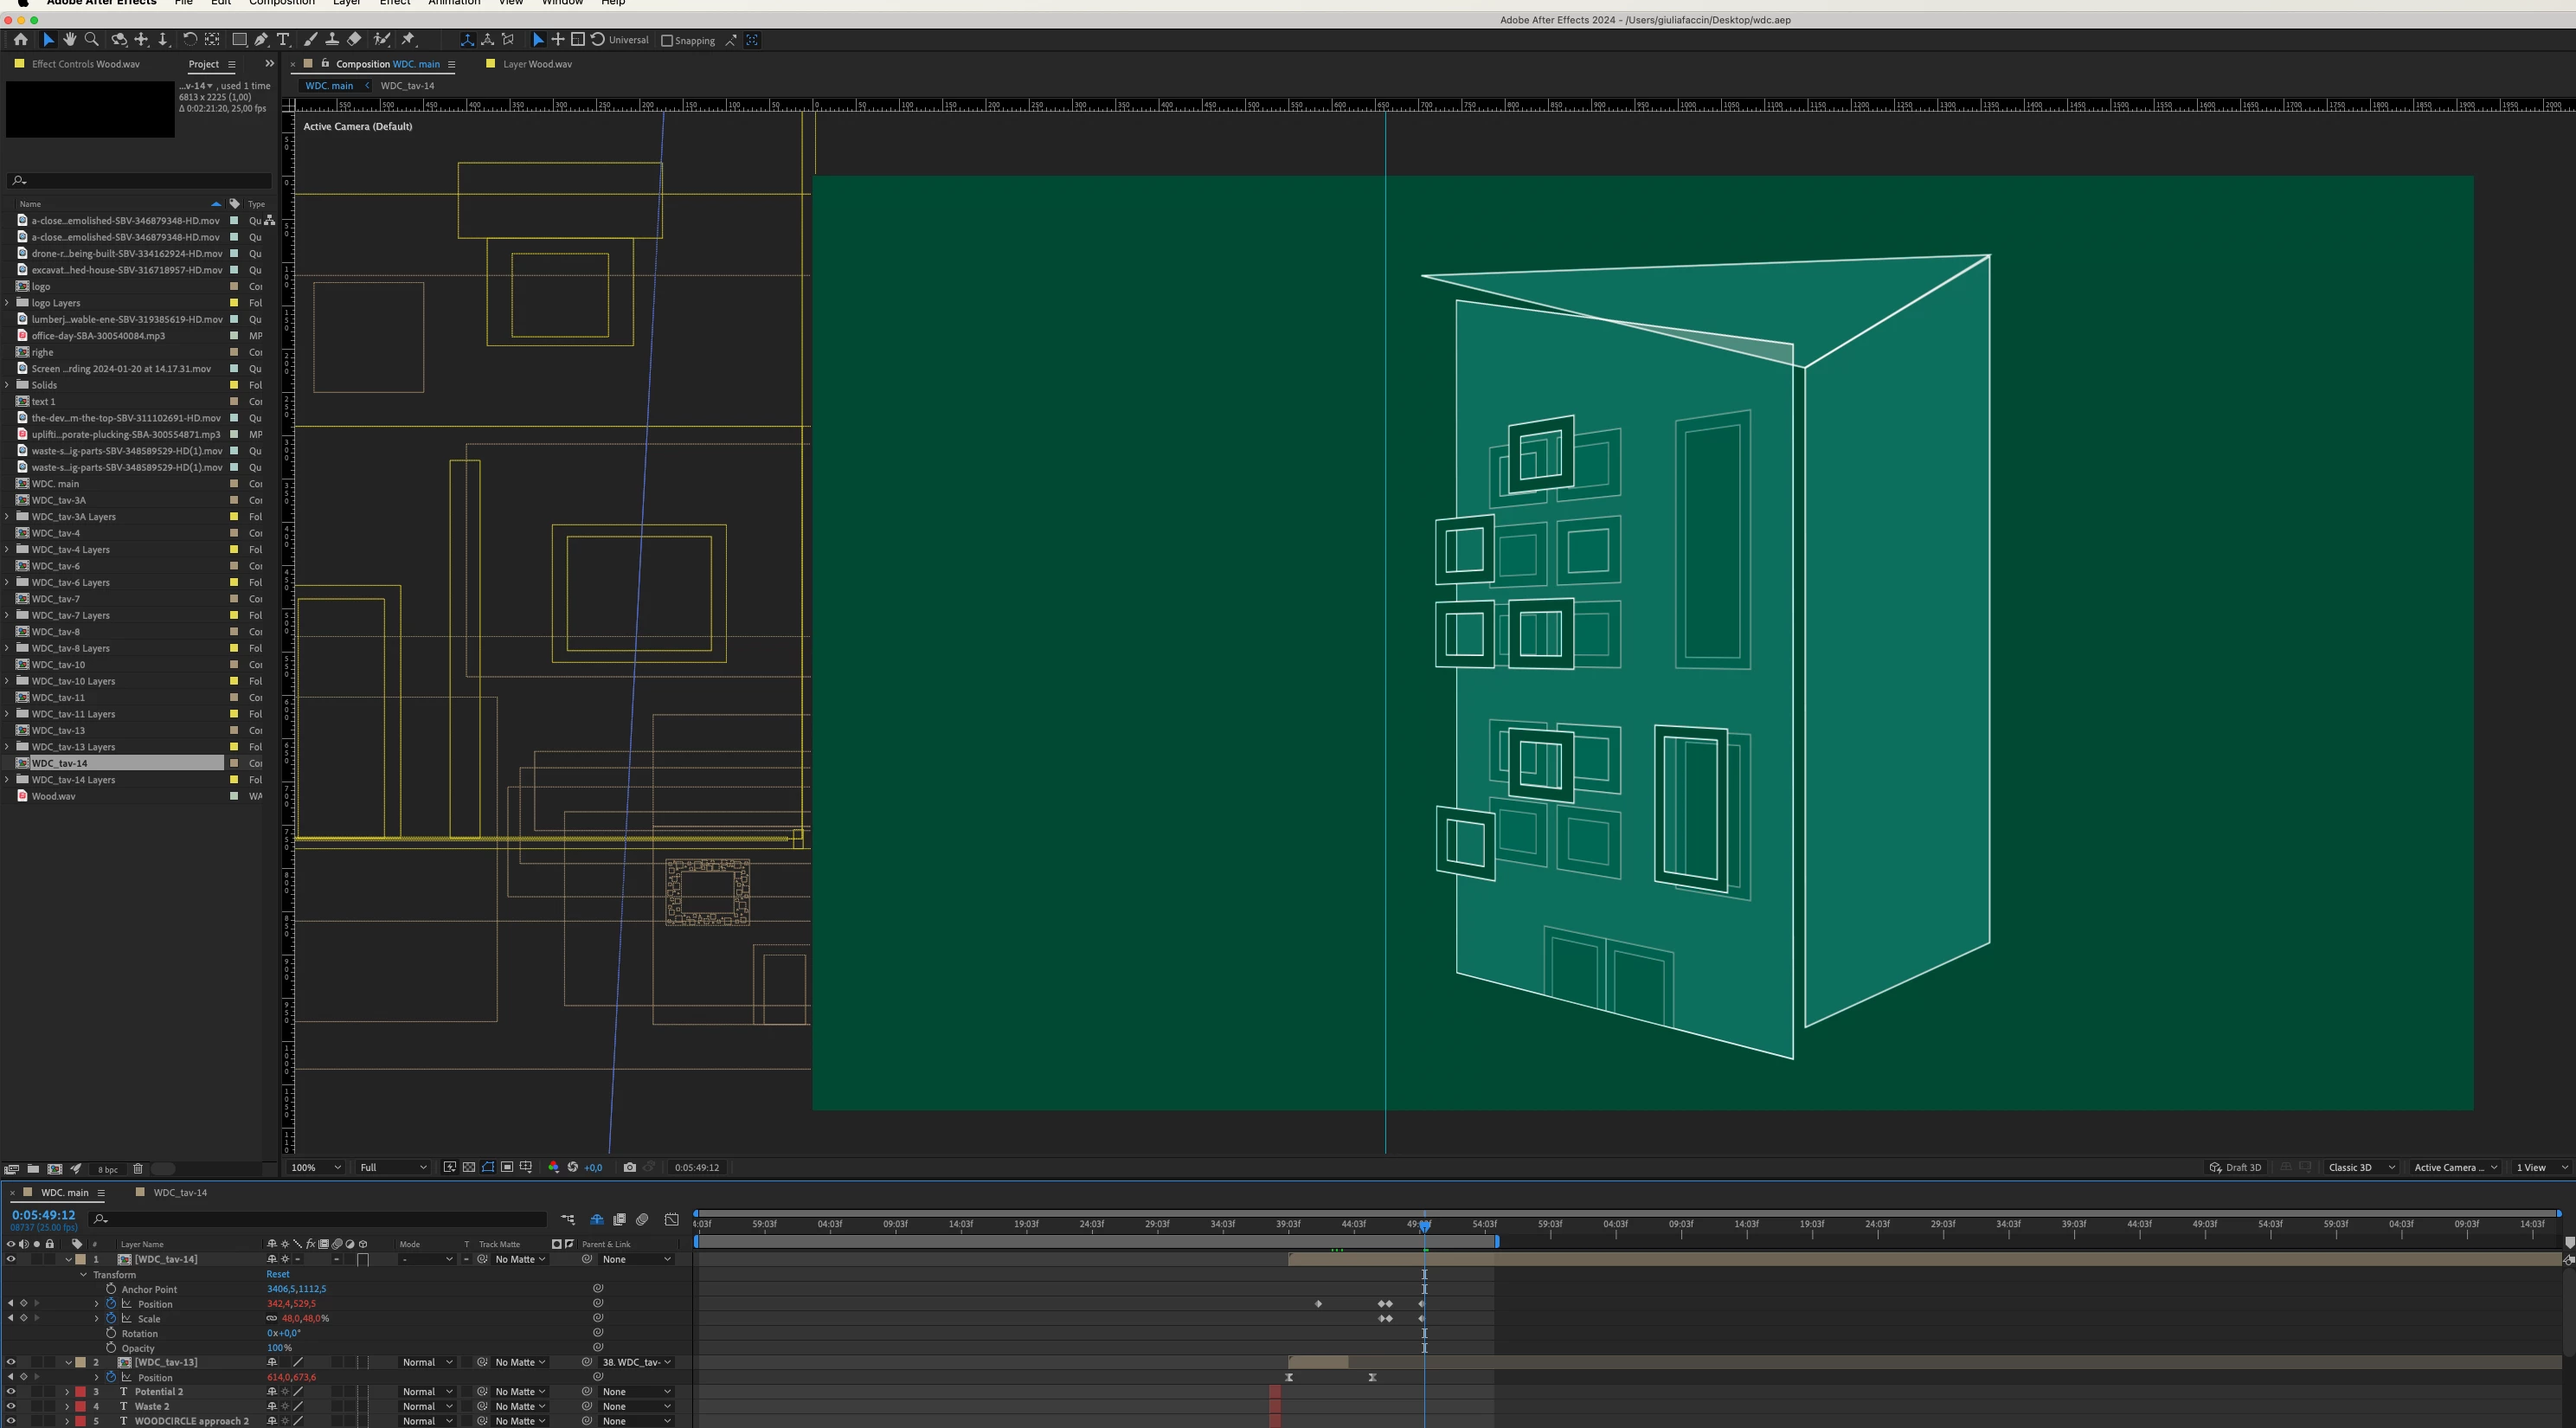Select the Hand tool
The image size is (2576, 1428).
[x=70, y=40]
